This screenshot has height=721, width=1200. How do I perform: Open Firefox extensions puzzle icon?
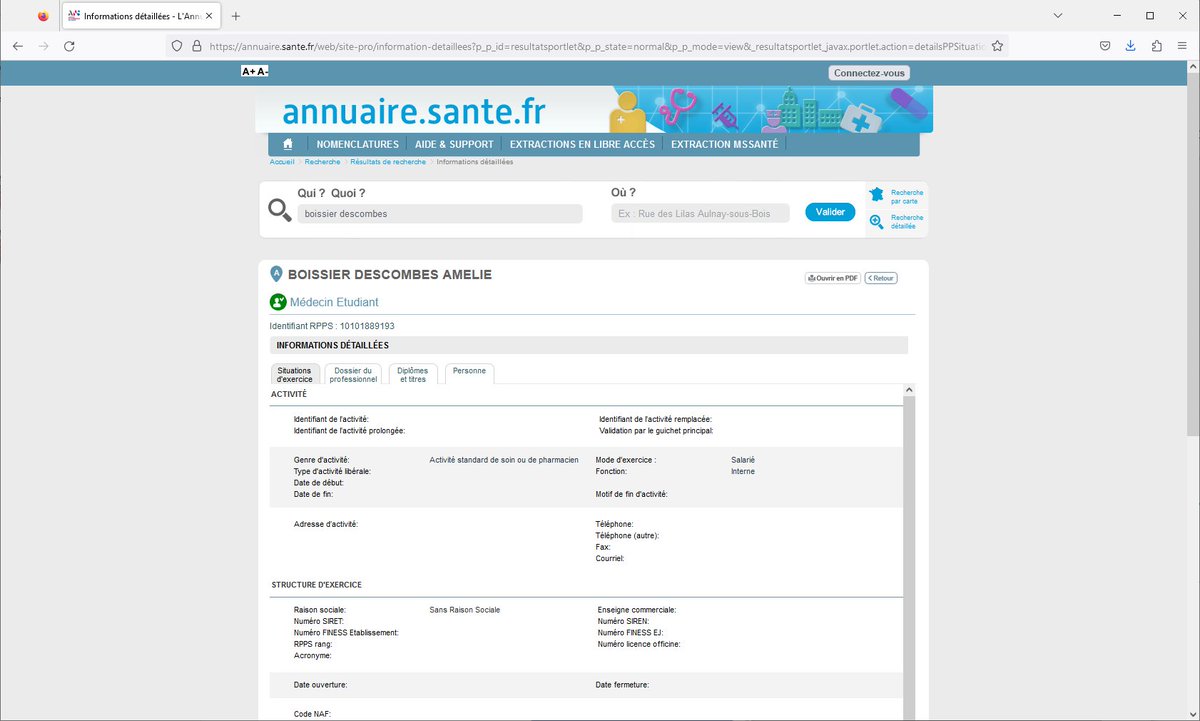click(1157, 46)
